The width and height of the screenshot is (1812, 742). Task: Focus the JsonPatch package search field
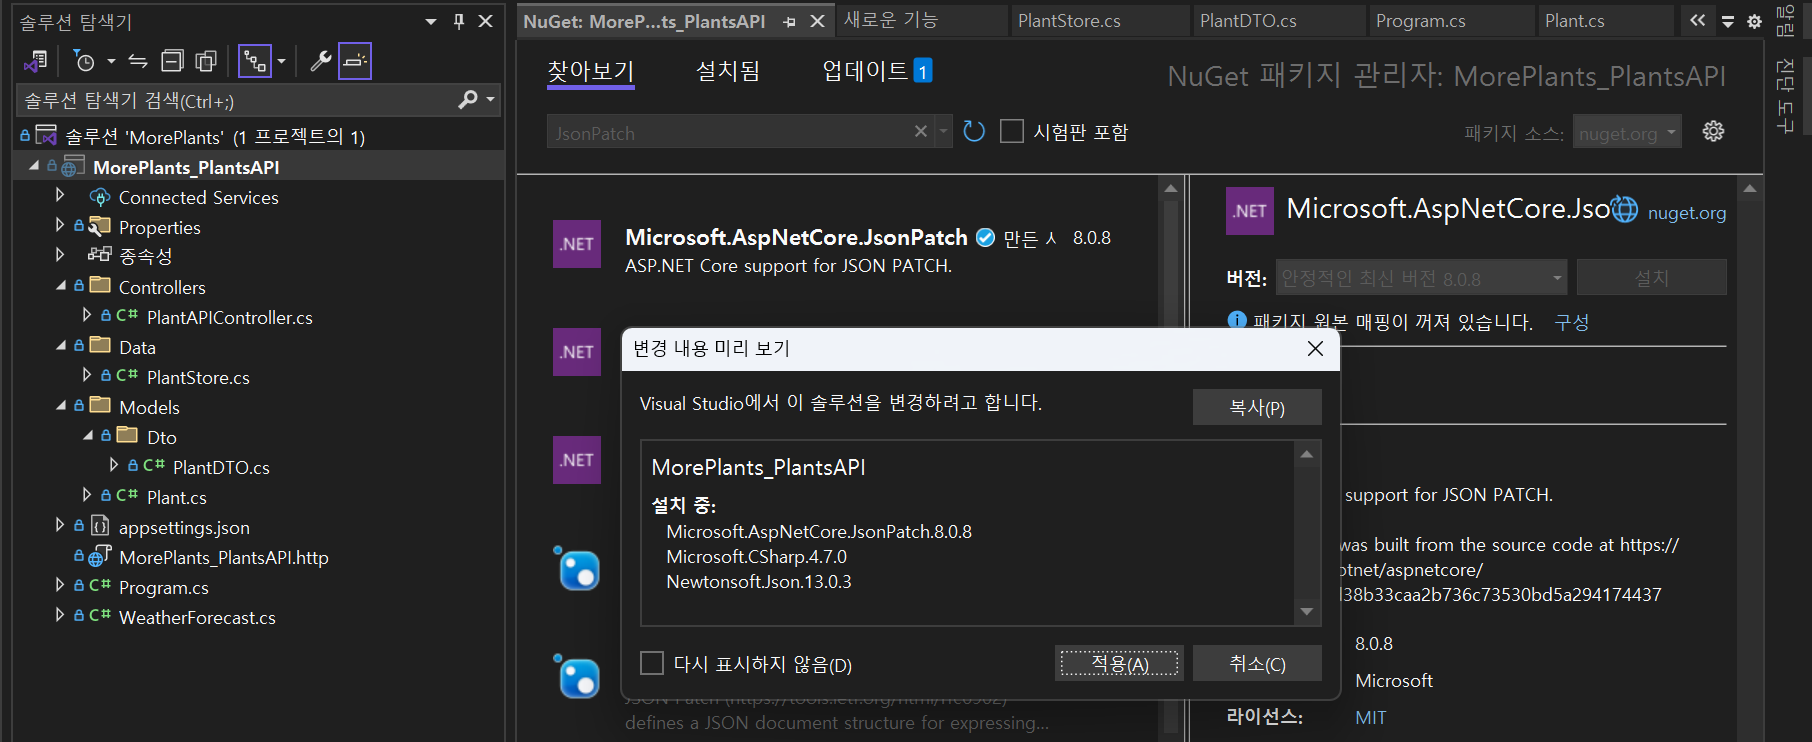pos(729,132)
